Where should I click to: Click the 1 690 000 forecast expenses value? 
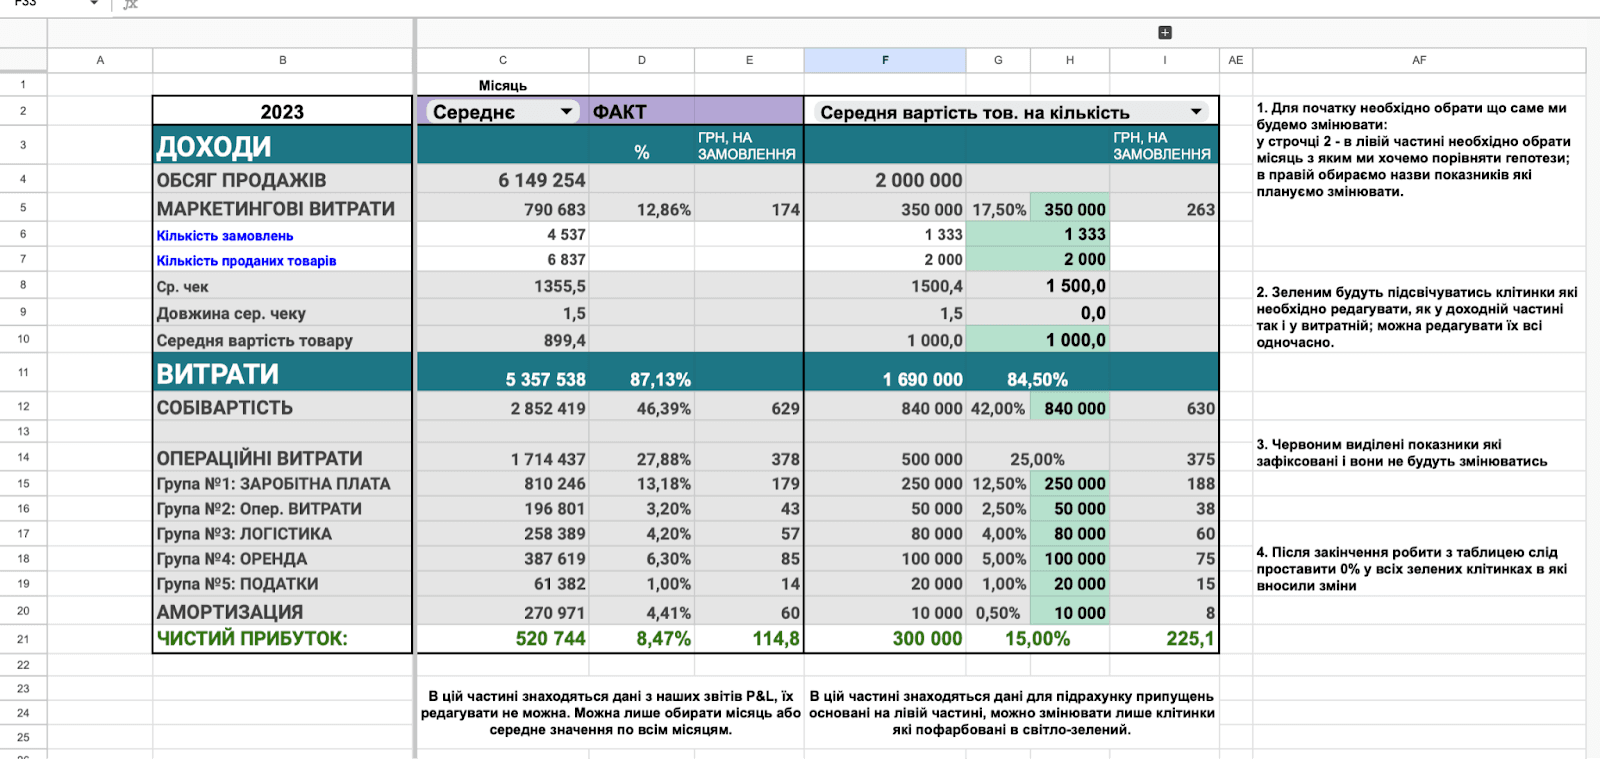(885, 374)
